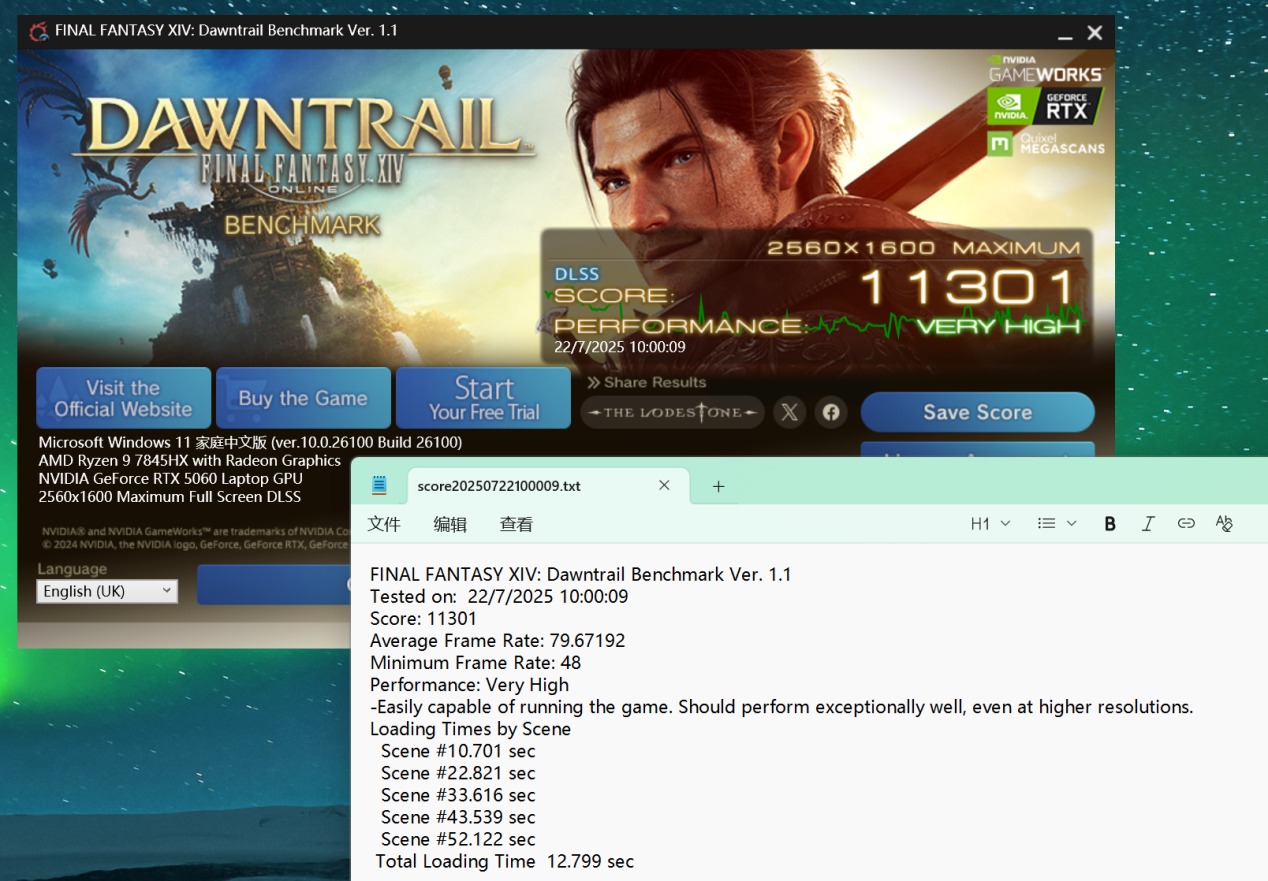Image resolution: width=1268 pixels, height=881 pixels.
Task: Add a new Notepad tab
Action: coord(718,486)
